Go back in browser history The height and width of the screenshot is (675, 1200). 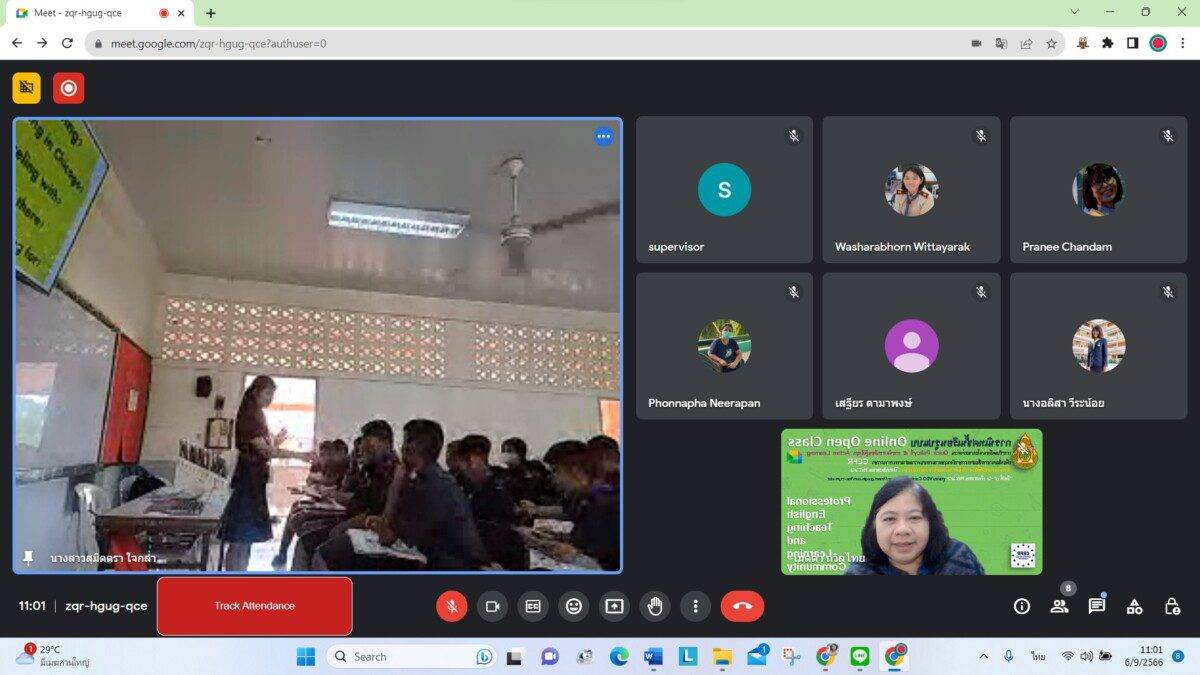pos(17,43)
